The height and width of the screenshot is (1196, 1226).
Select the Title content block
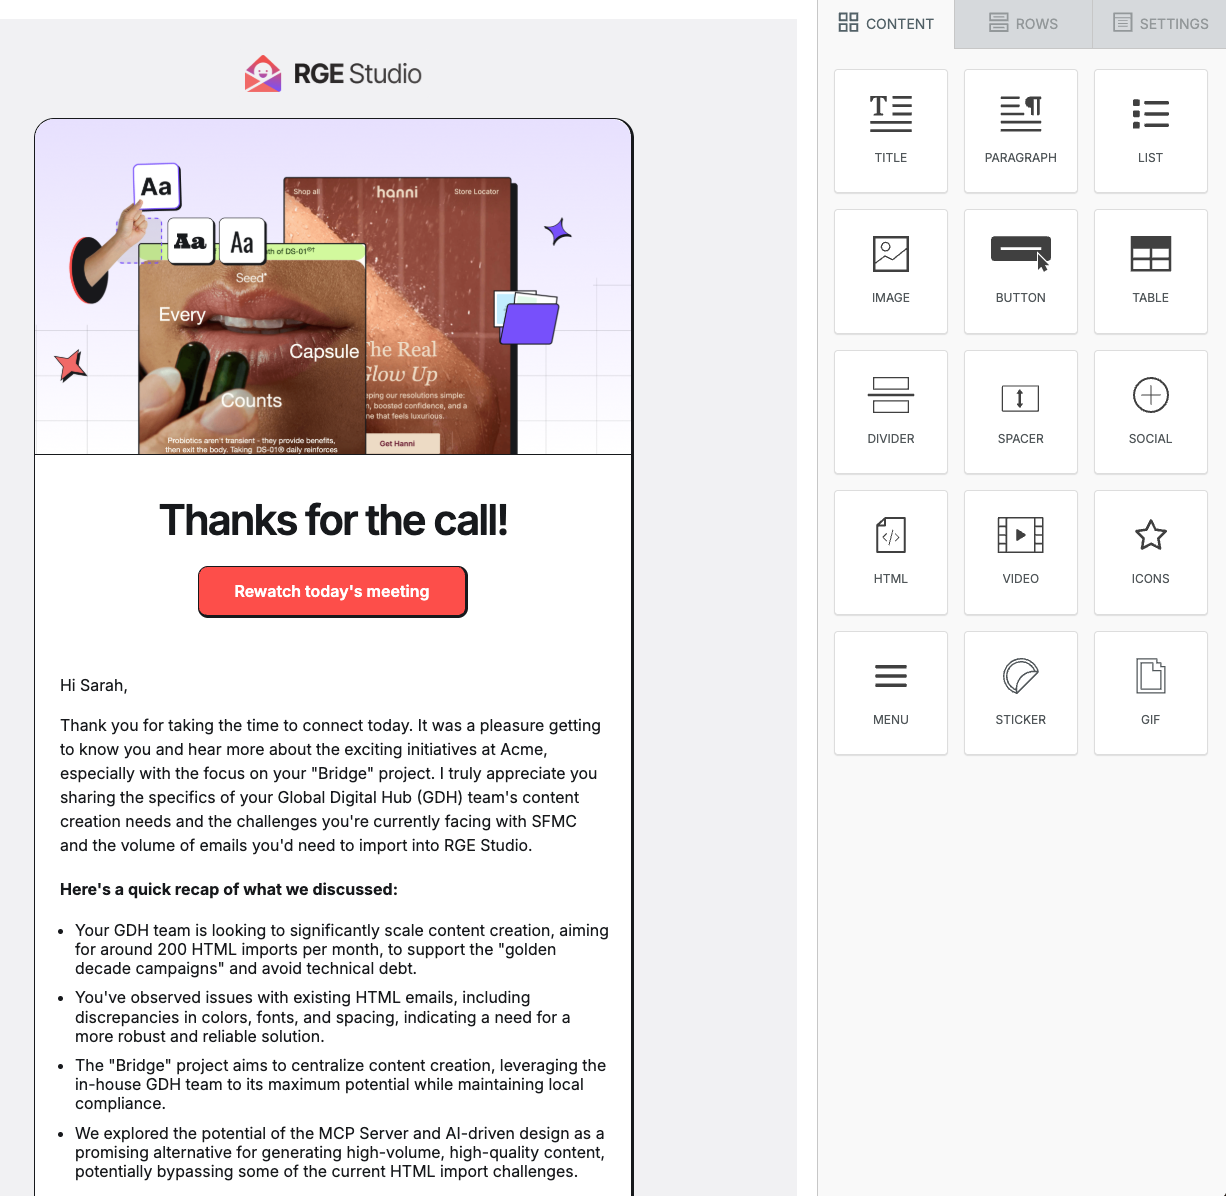(890, 131)
